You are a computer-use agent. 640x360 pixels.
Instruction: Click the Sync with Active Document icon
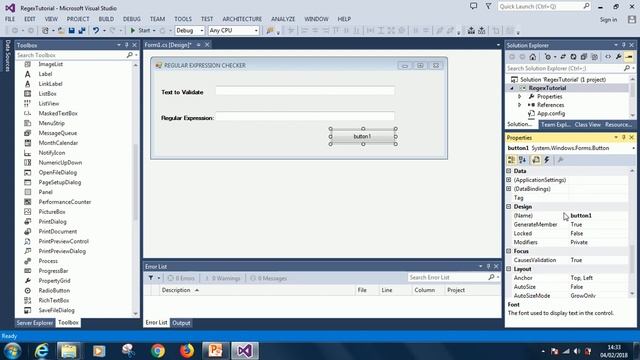(563, 57)
